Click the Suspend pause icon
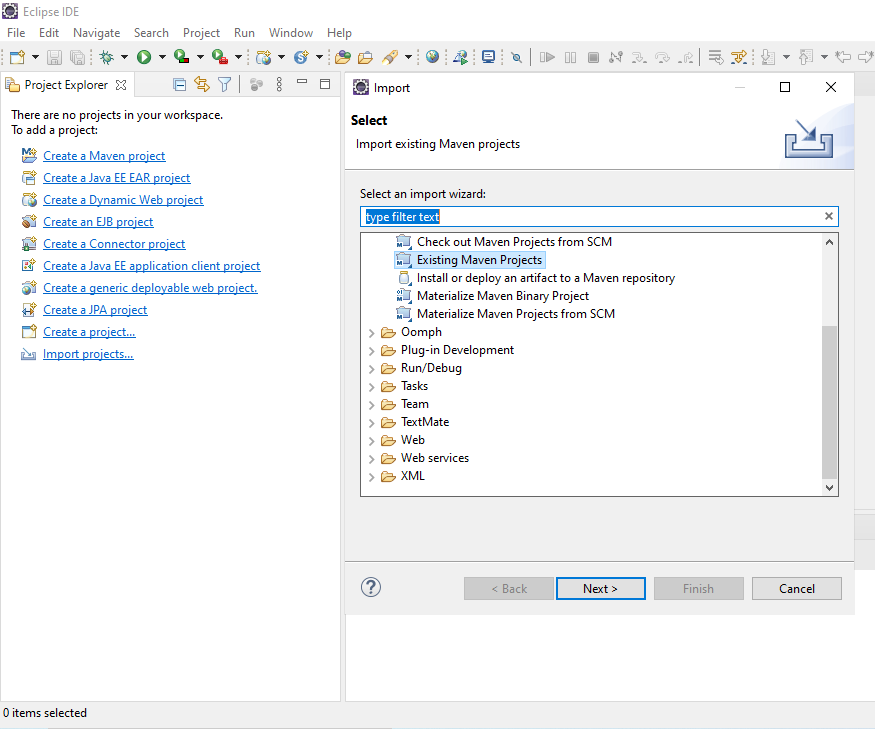 coord(570,57)
